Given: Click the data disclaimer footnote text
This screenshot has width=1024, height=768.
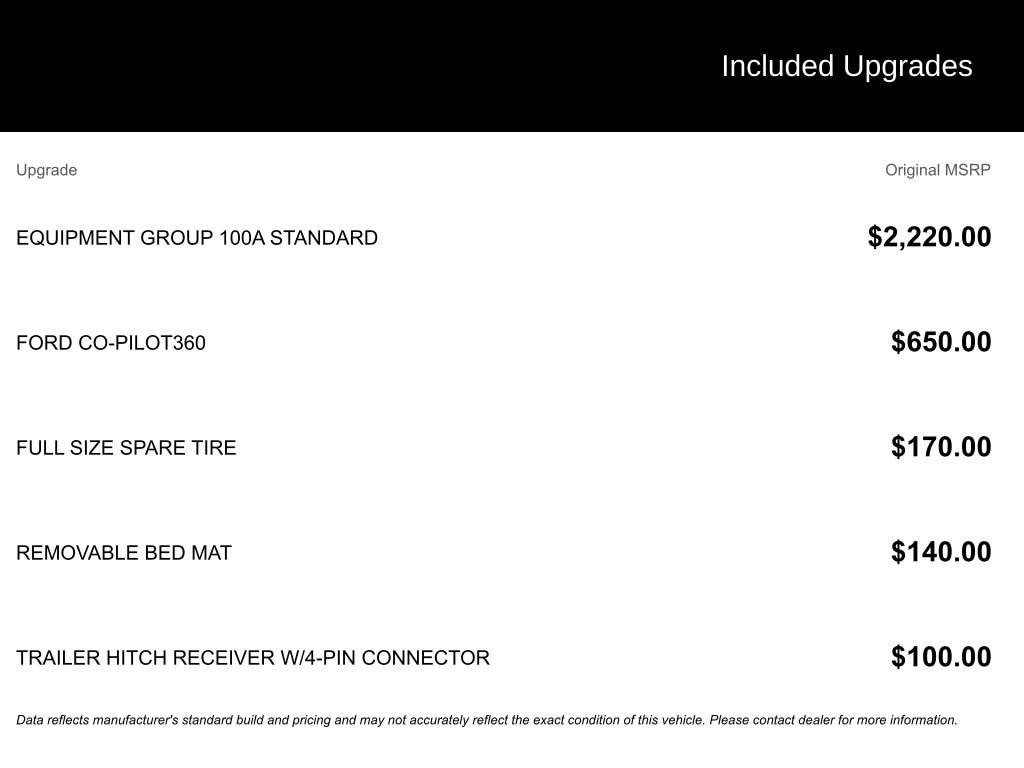Looking at the screenshot, I should (x=487, y=720).
